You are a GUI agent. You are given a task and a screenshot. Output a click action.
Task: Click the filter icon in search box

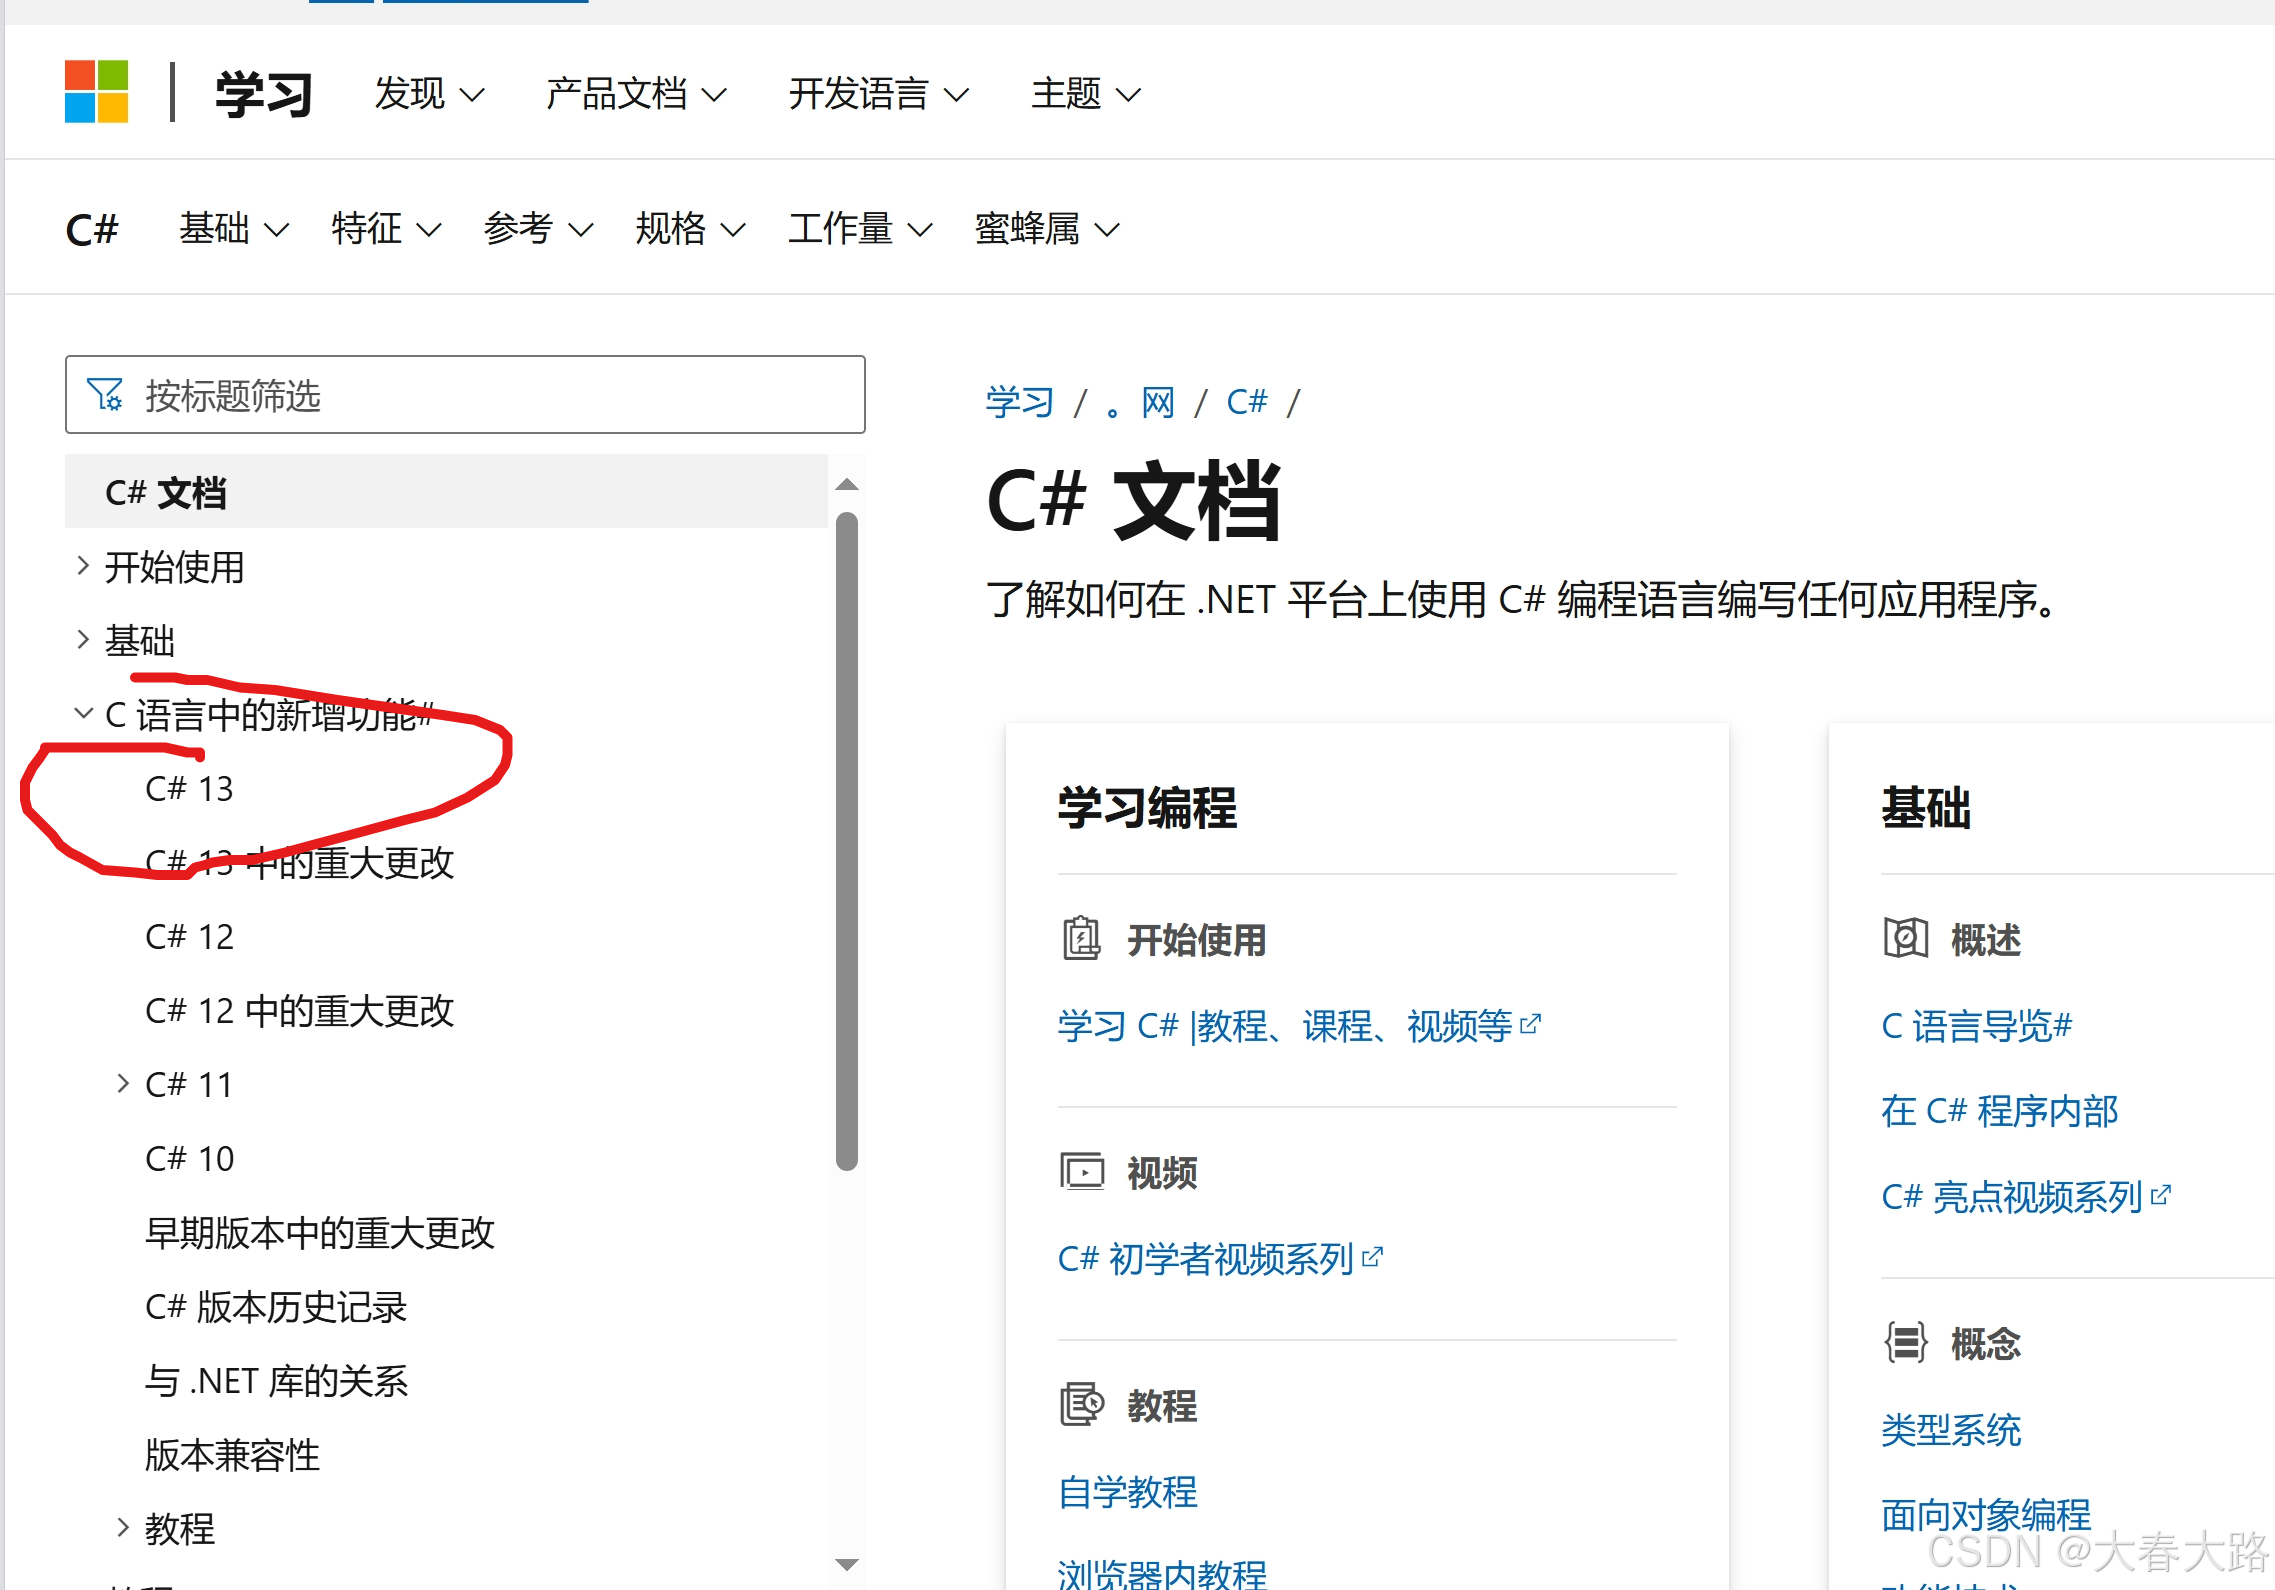pos(104,395)
